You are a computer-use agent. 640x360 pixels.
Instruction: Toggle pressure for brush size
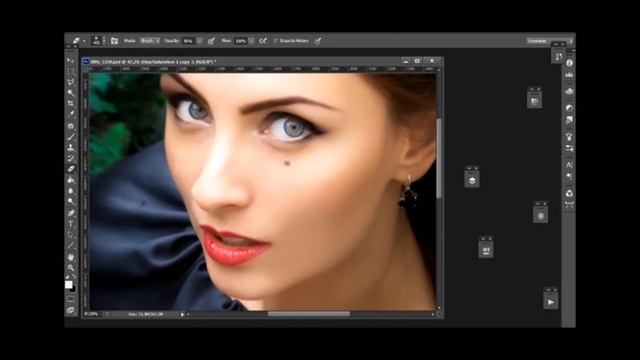pos(318,41)
